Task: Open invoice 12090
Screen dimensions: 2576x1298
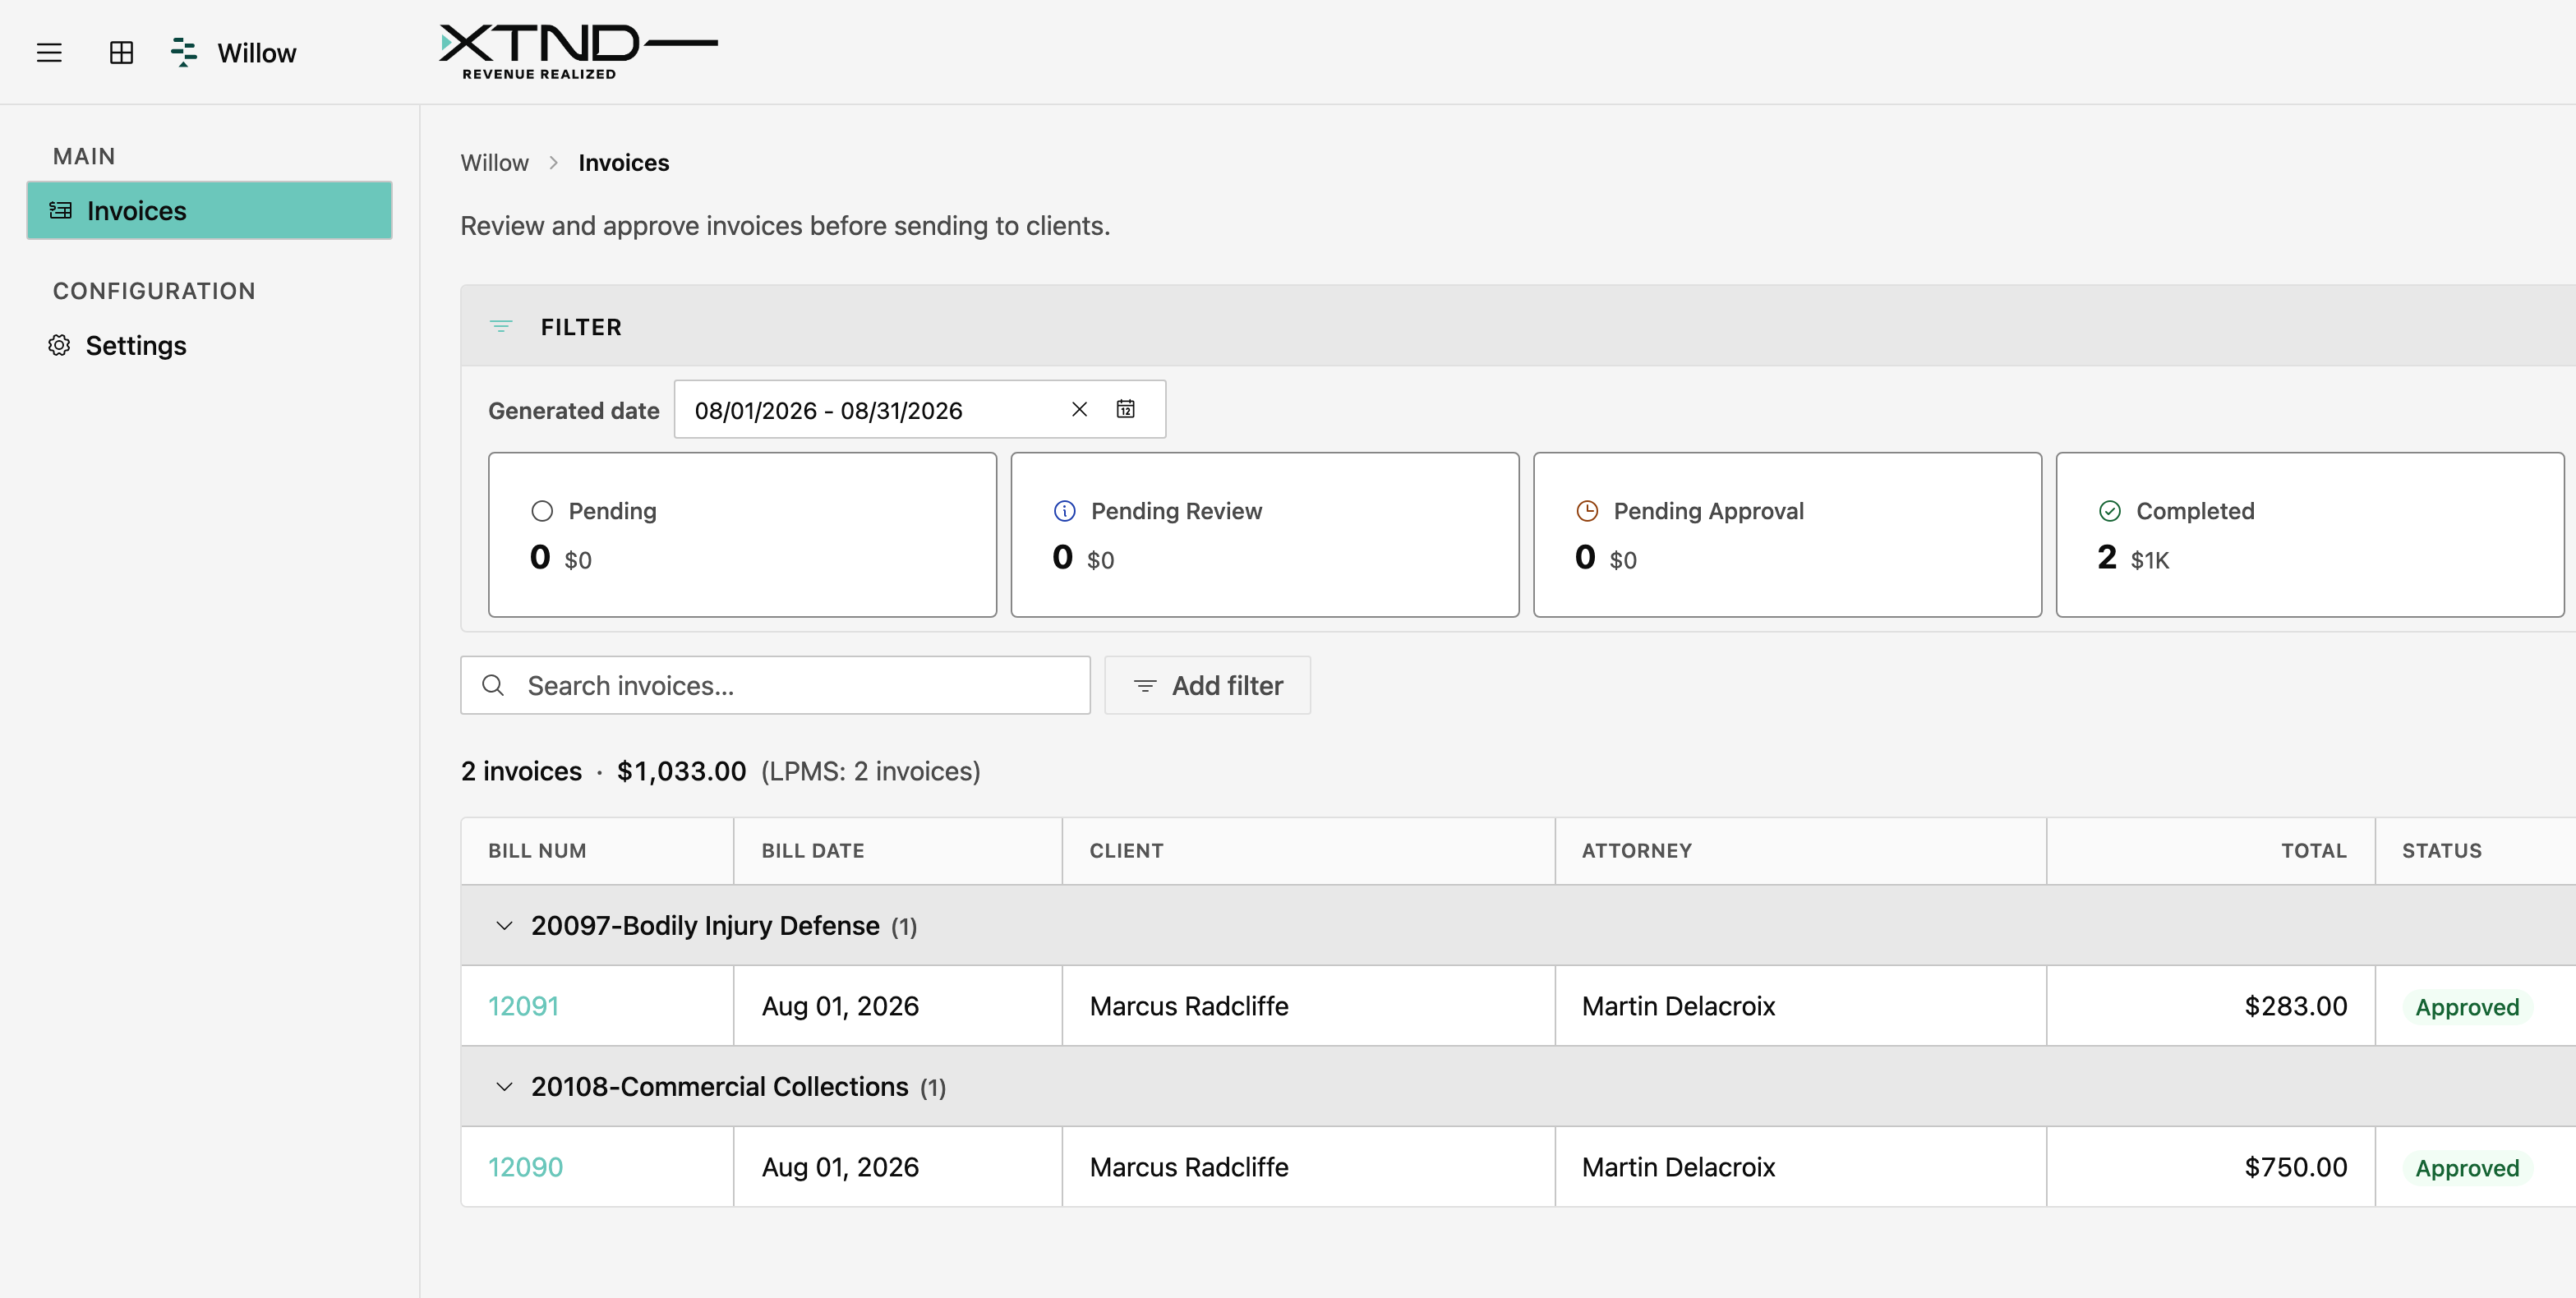Action: [525, 1167]
